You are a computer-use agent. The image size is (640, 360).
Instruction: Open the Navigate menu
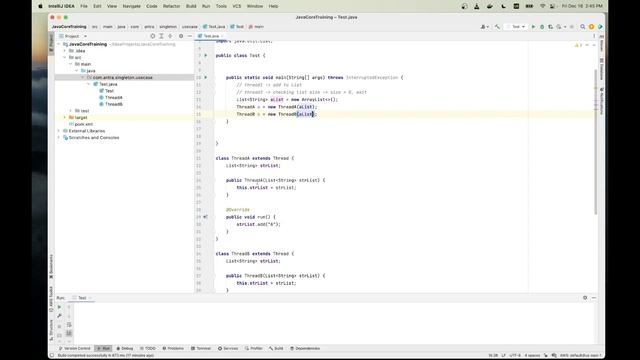(131, 6)
